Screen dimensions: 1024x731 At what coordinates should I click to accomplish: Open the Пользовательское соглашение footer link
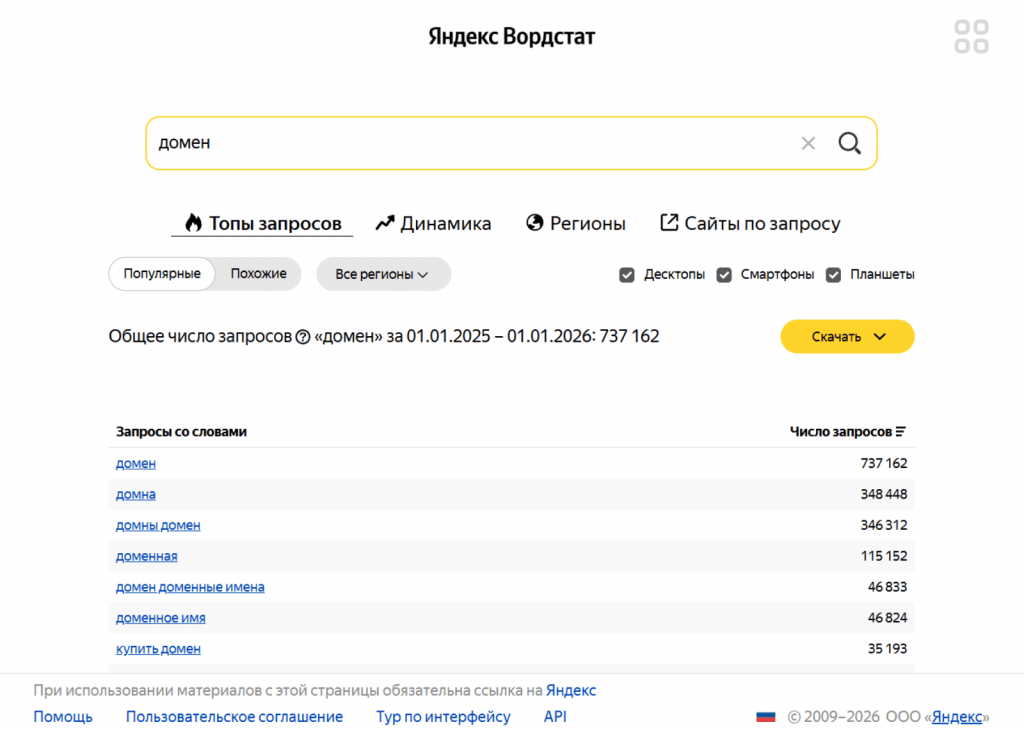click(x=234, y=717)
